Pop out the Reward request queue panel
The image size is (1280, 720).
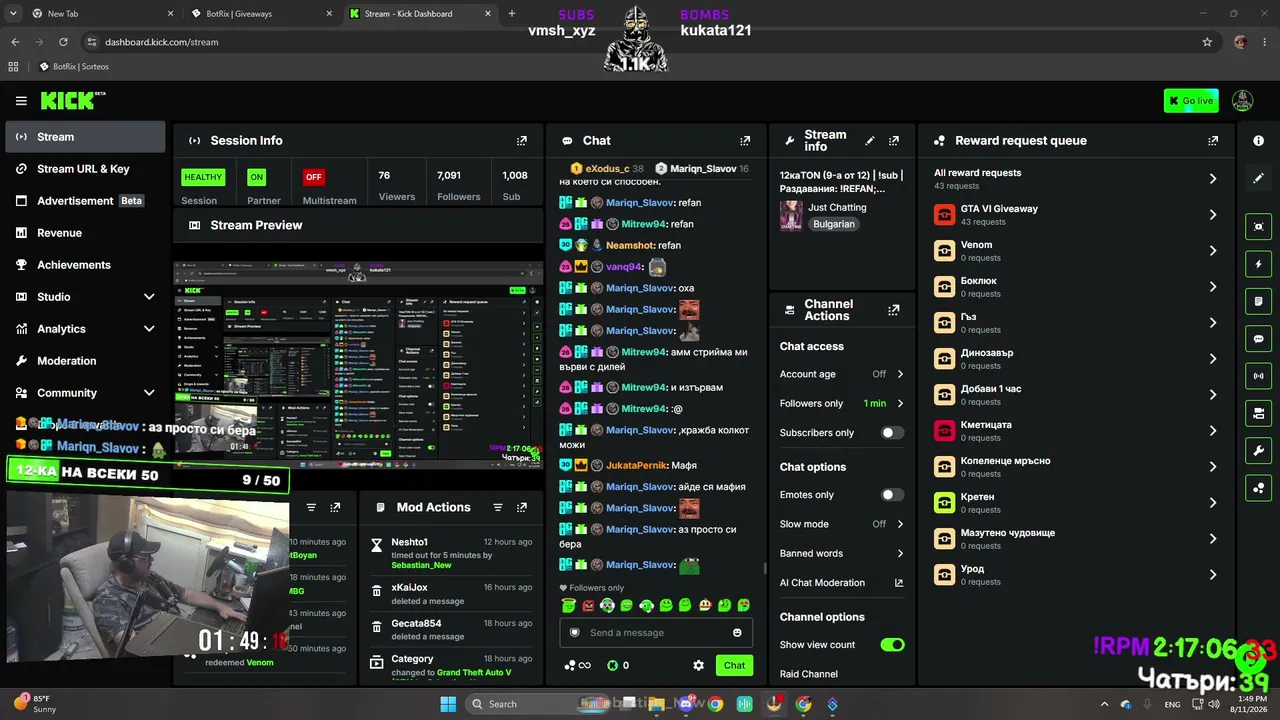1213,141
